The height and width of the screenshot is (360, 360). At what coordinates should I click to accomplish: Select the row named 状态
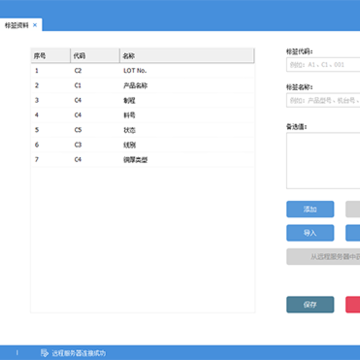click(143, 130)
